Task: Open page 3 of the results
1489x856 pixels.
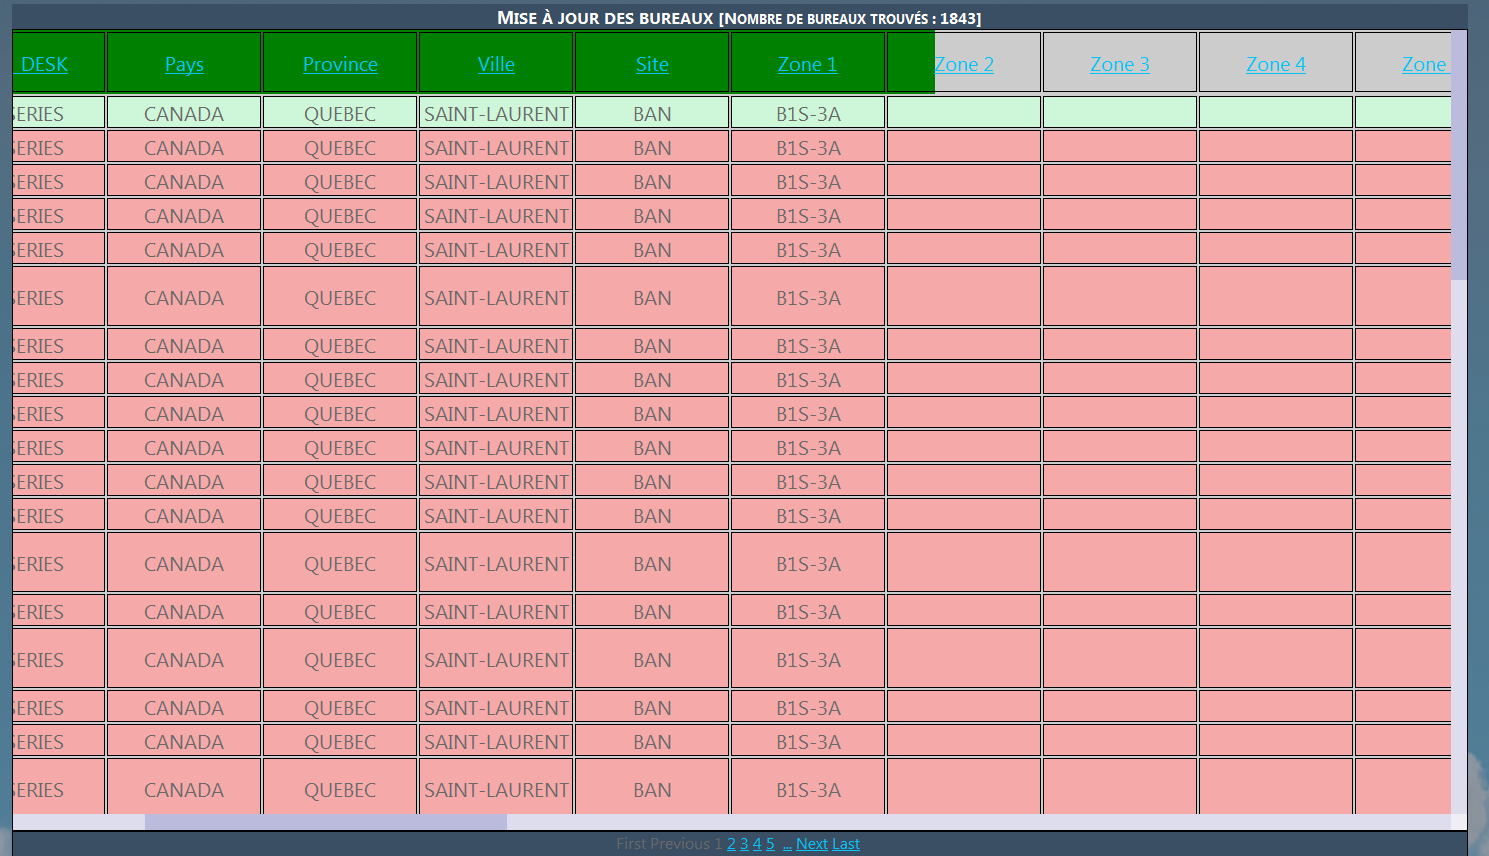Action: [744, 843]
